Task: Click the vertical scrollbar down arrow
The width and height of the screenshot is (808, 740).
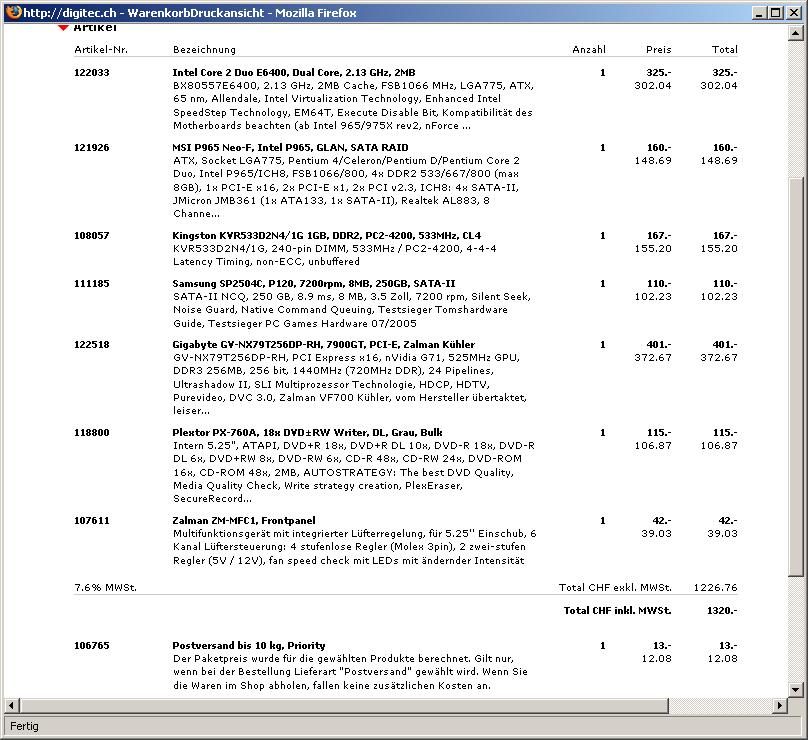Action: pyautogui.click(x=796, y=690)
